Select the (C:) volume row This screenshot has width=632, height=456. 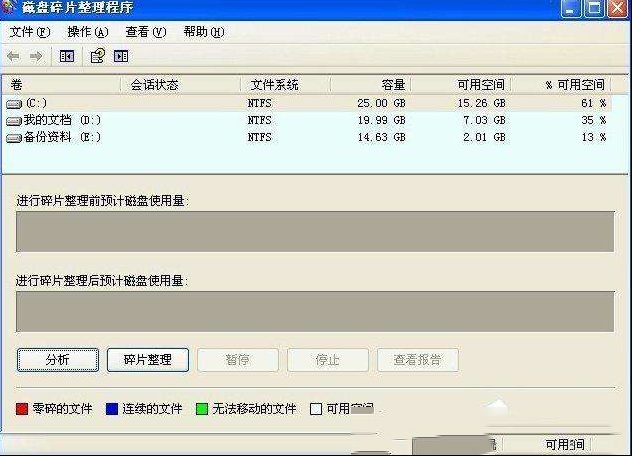pos(307,104)
